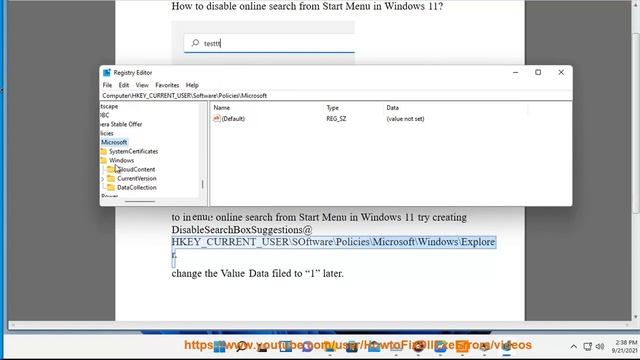Click the Name column header

point(222,108)
